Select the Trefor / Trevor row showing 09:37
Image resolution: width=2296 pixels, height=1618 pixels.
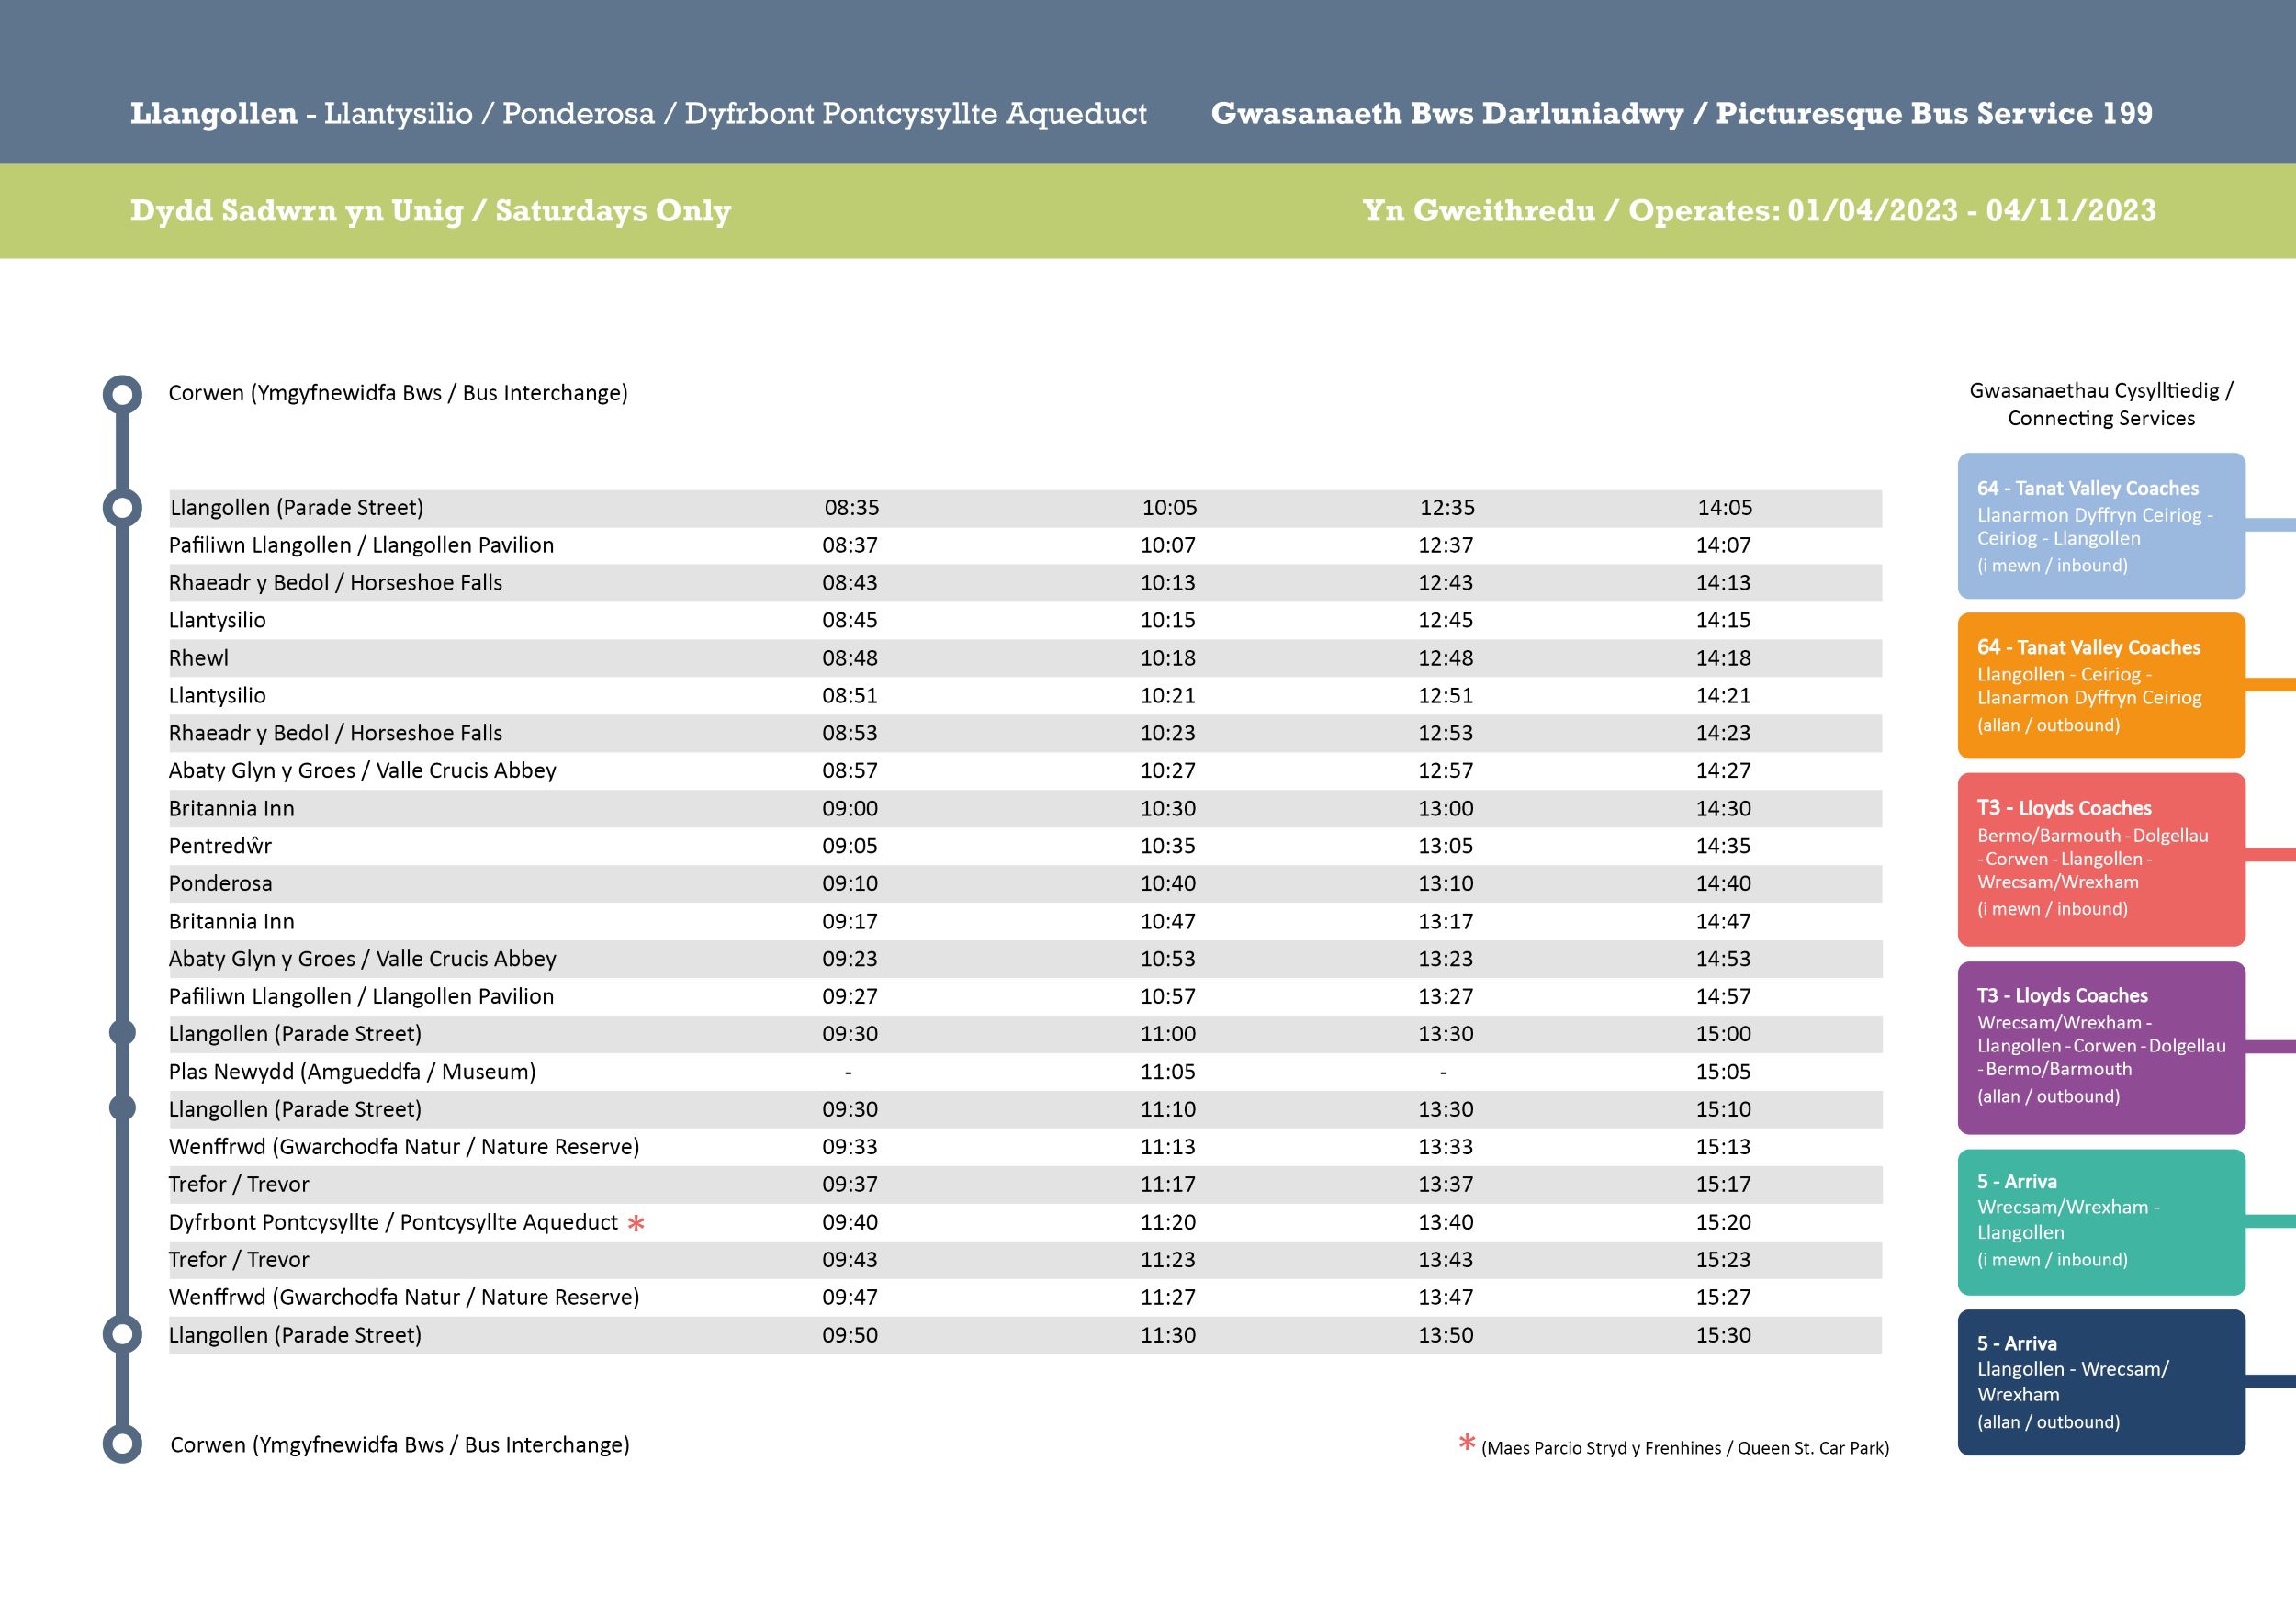[x=1025, y=1184]
